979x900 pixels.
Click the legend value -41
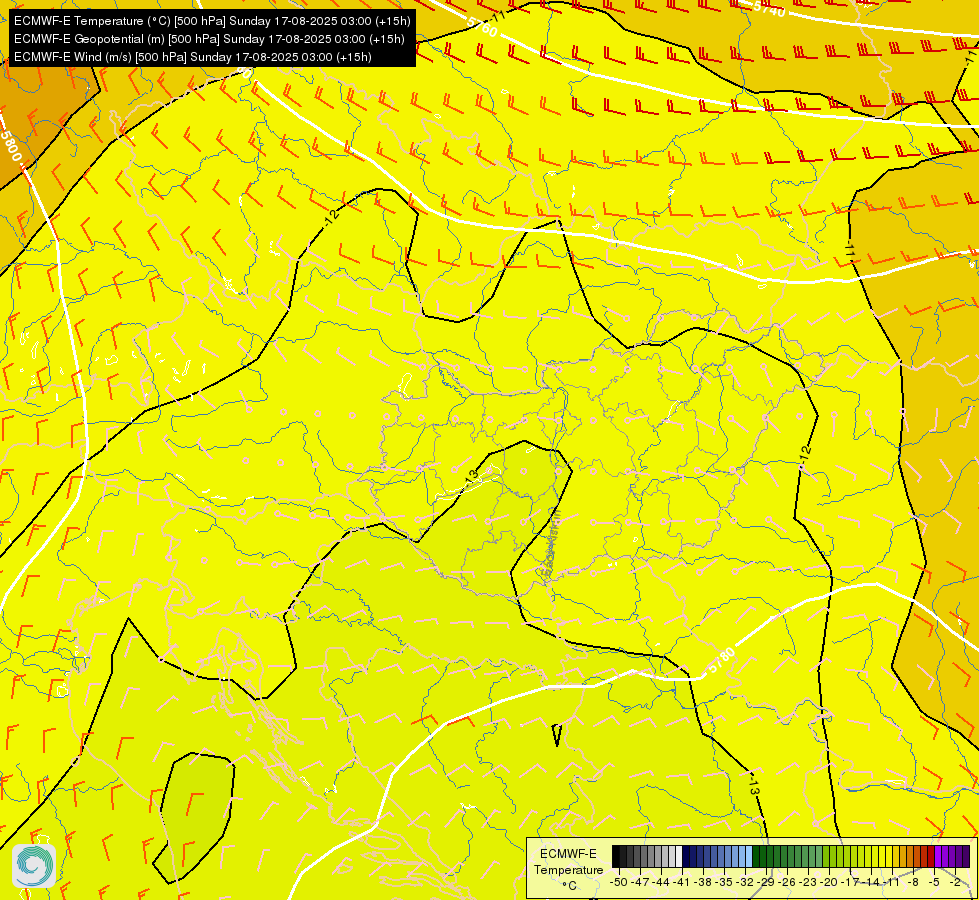click(682, 882)
